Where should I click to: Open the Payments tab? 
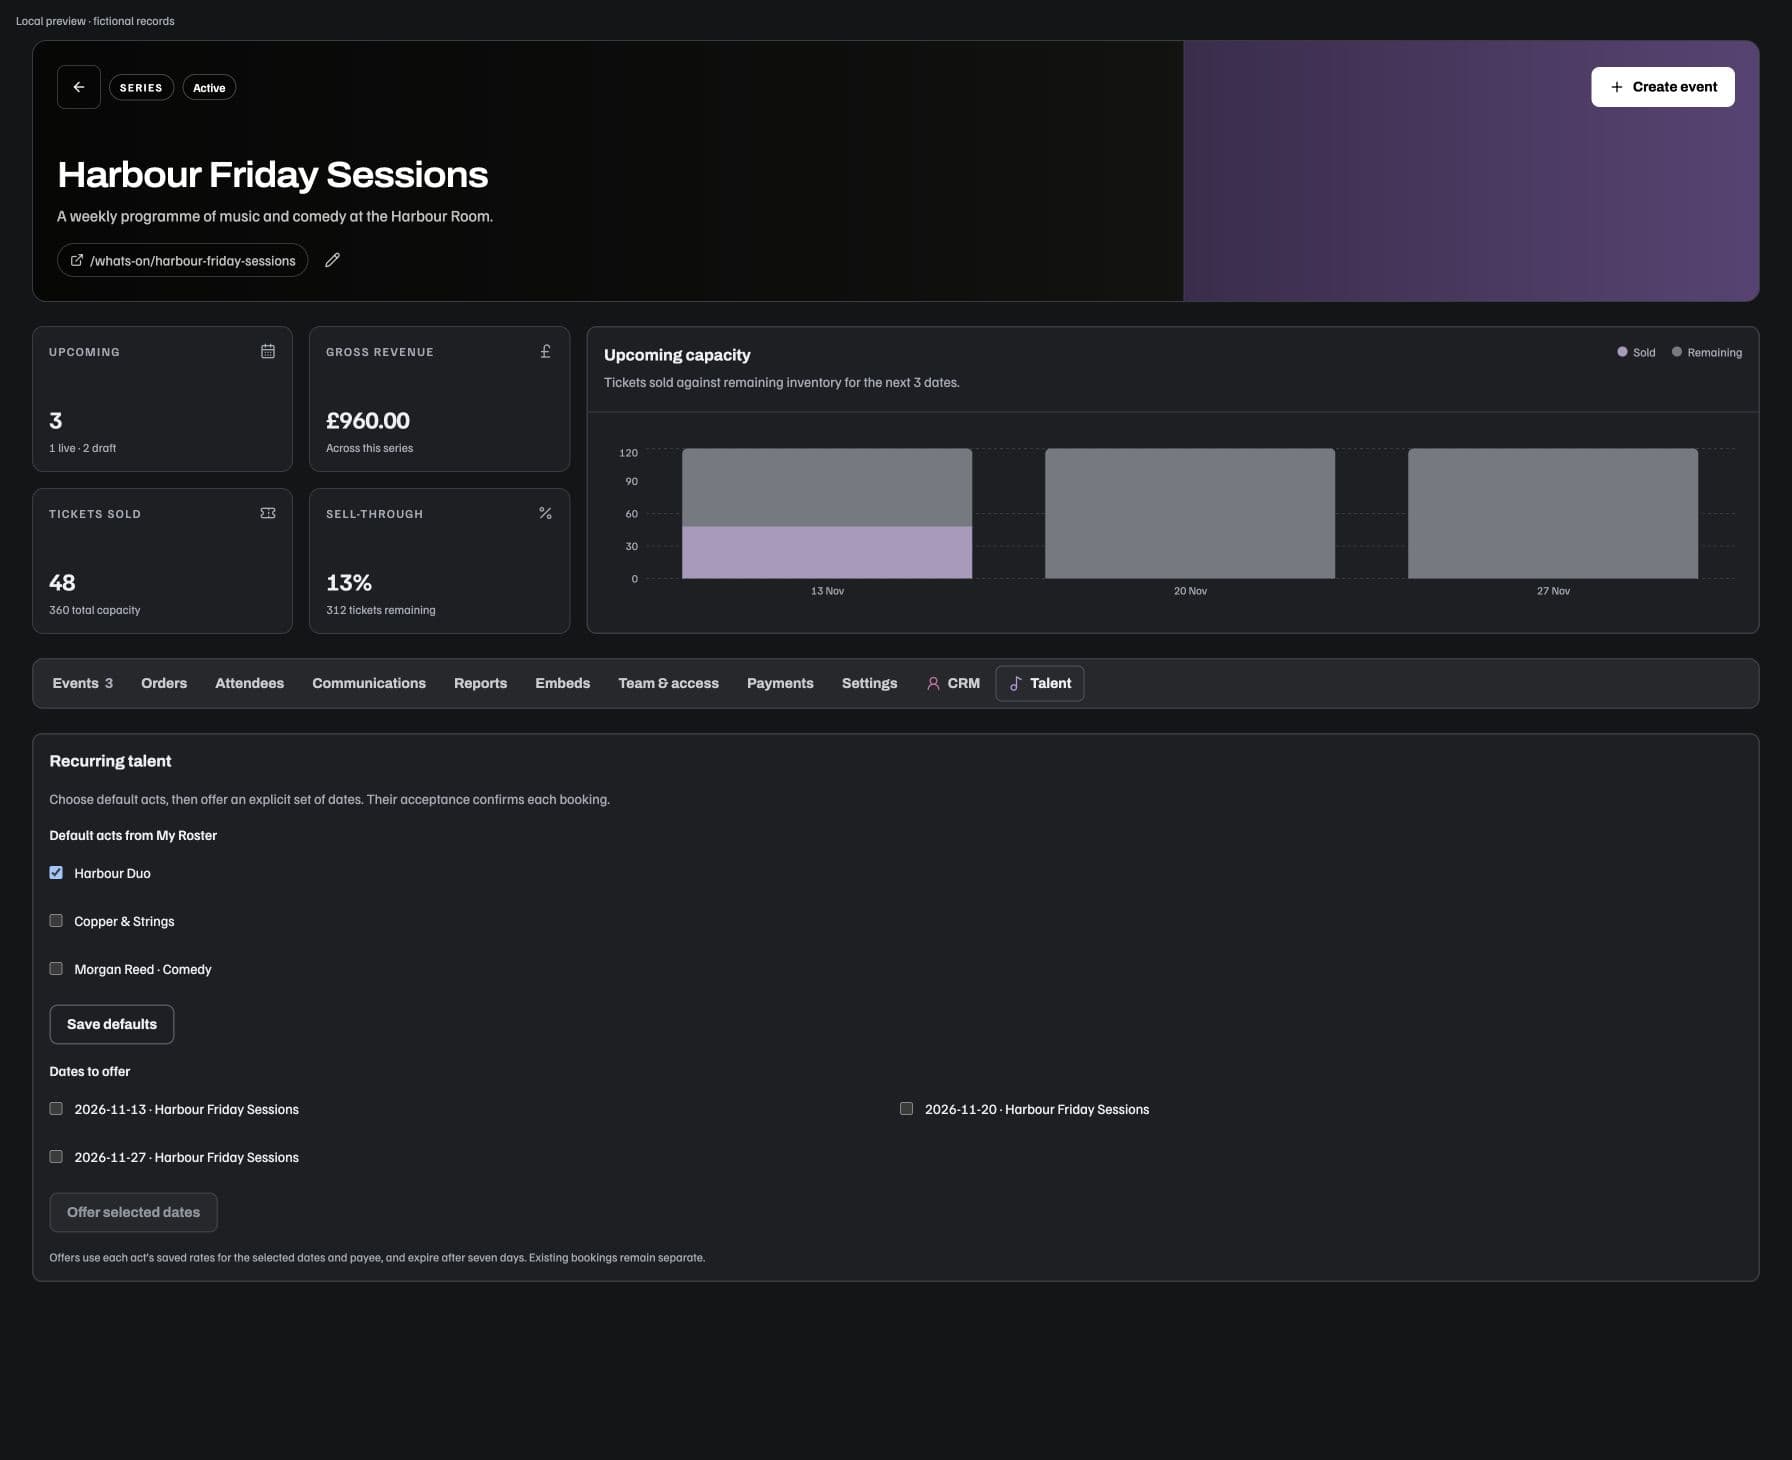[780, 683]
